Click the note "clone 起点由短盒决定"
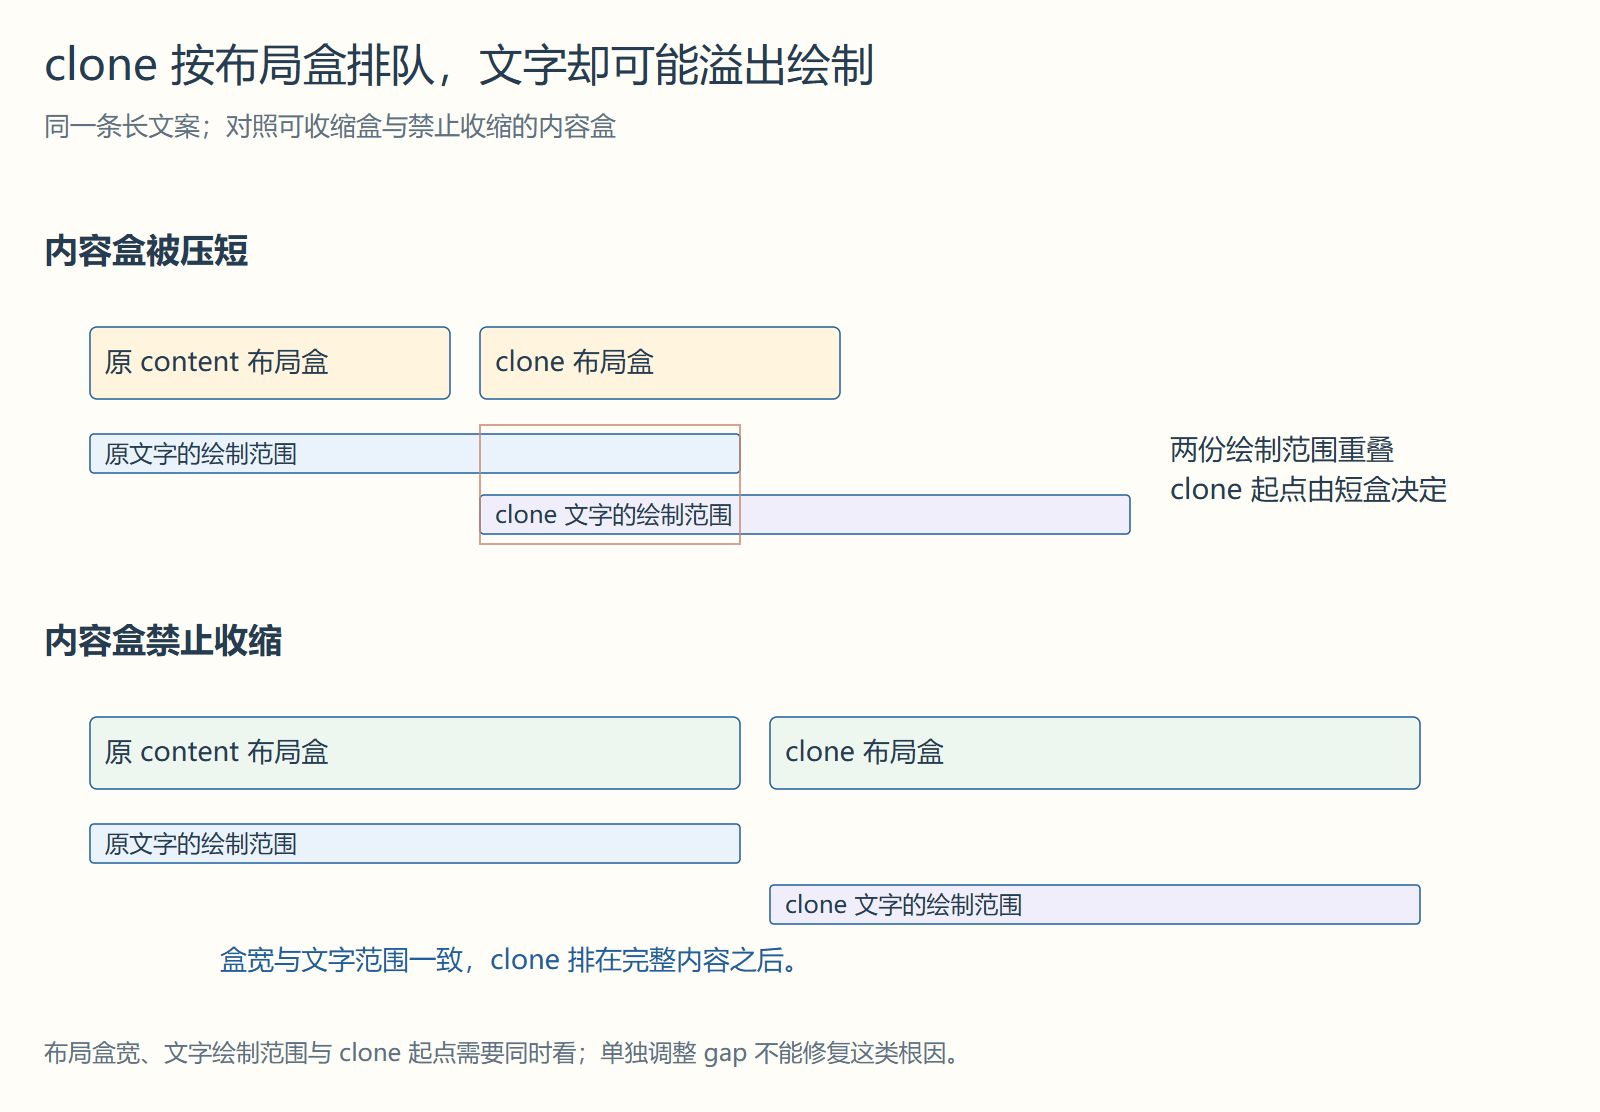This screenshot has width=1600, height=1112. coord(1308,490)
